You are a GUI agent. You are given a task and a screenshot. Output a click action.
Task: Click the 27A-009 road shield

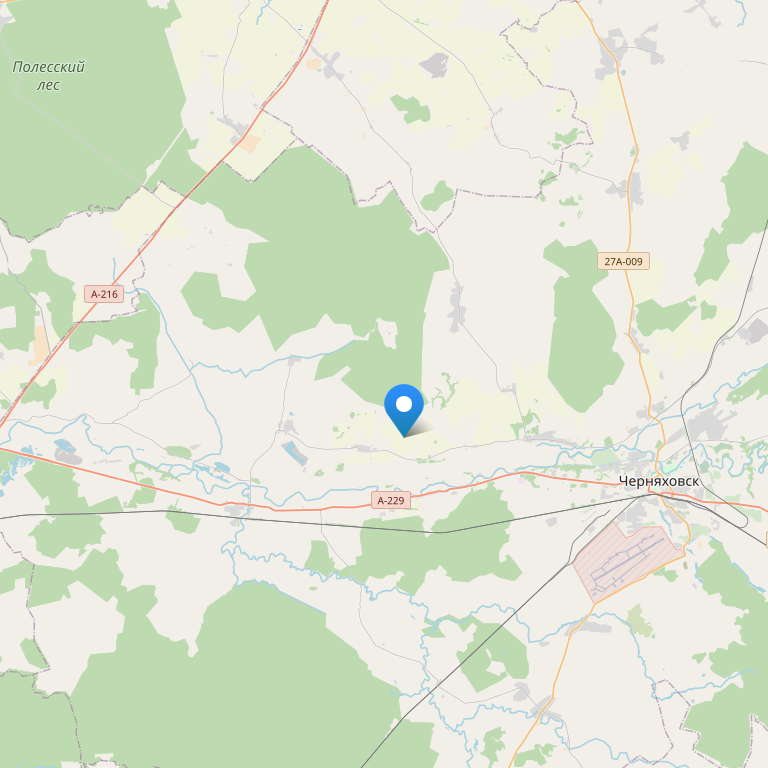(x=623, y=261)
